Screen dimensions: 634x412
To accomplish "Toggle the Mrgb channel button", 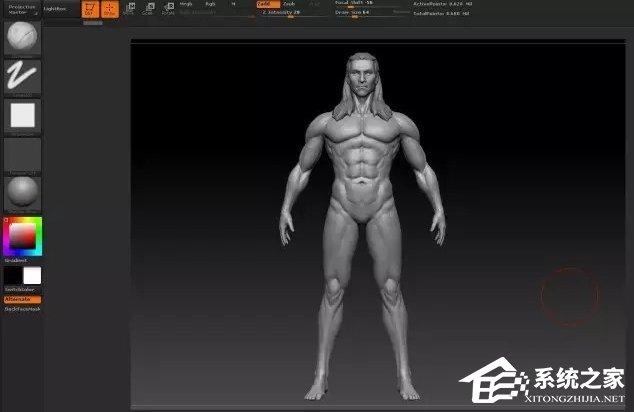I will click(x=185, y=4).
